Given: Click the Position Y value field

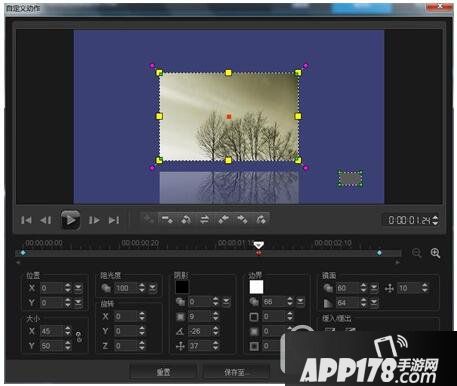Looking at the screenshot, I should 52,303.
